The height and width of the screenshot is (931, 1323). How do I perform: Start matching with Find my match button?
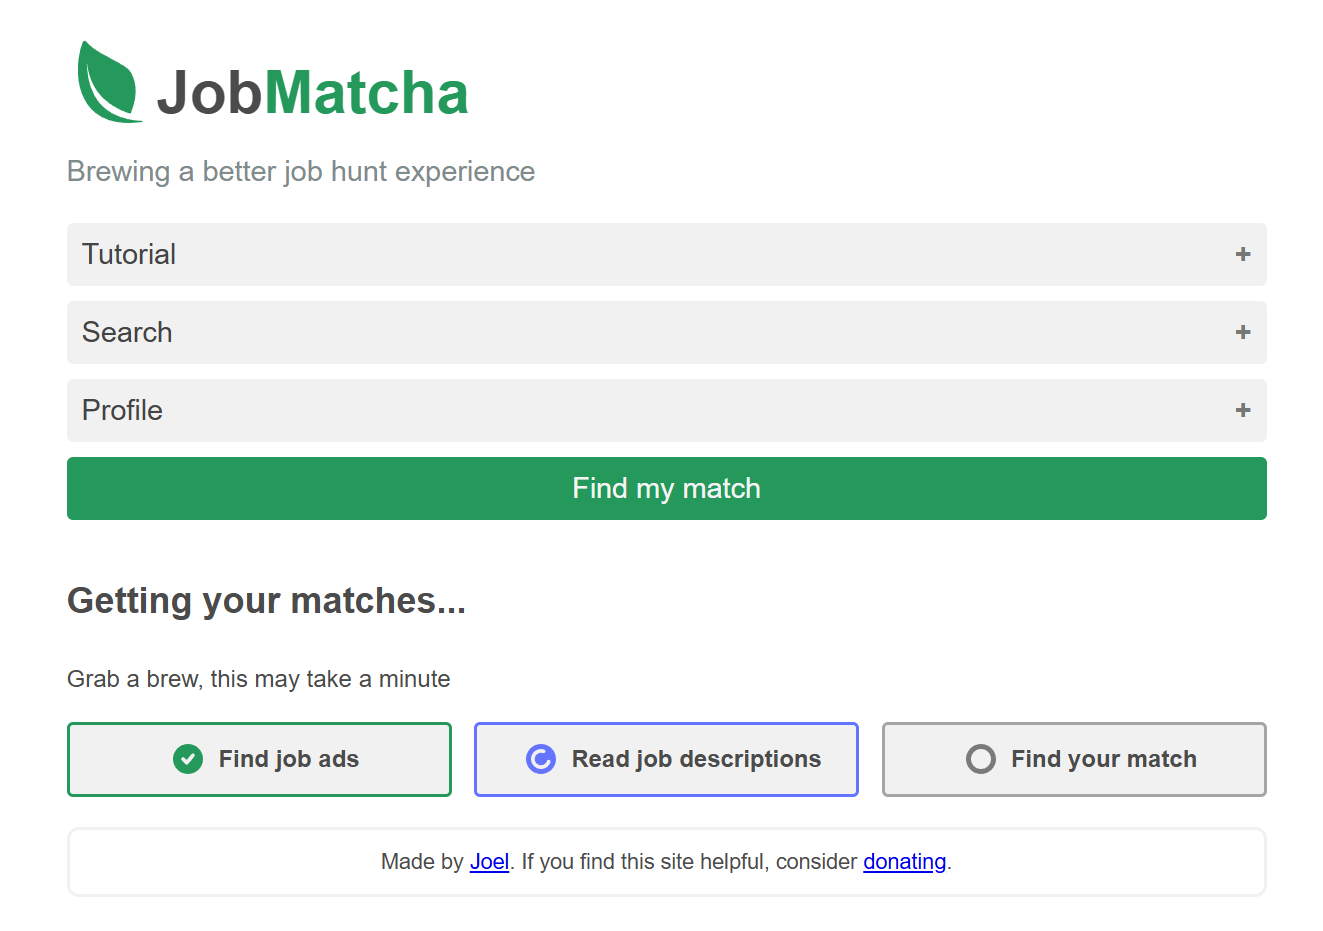pos(667,488)
